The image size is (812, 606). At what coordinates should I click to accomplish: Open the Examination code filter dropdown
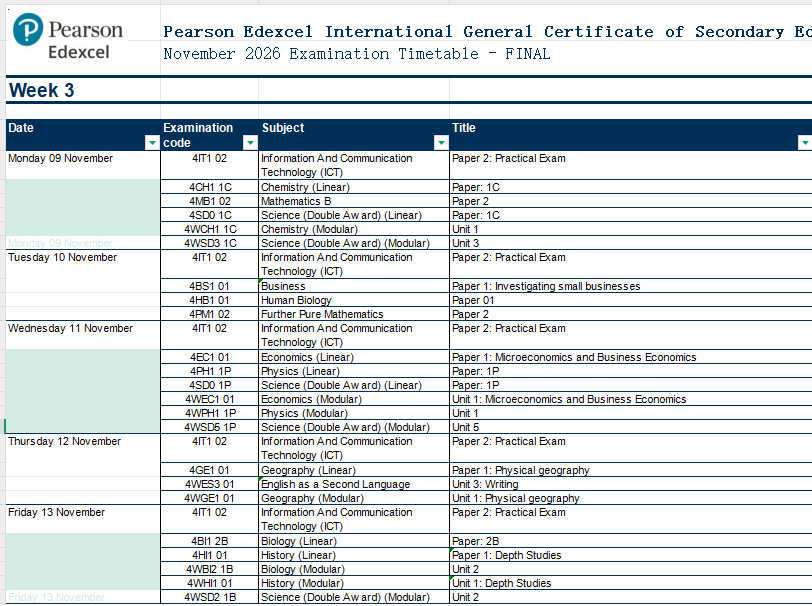tap(250, 142)
